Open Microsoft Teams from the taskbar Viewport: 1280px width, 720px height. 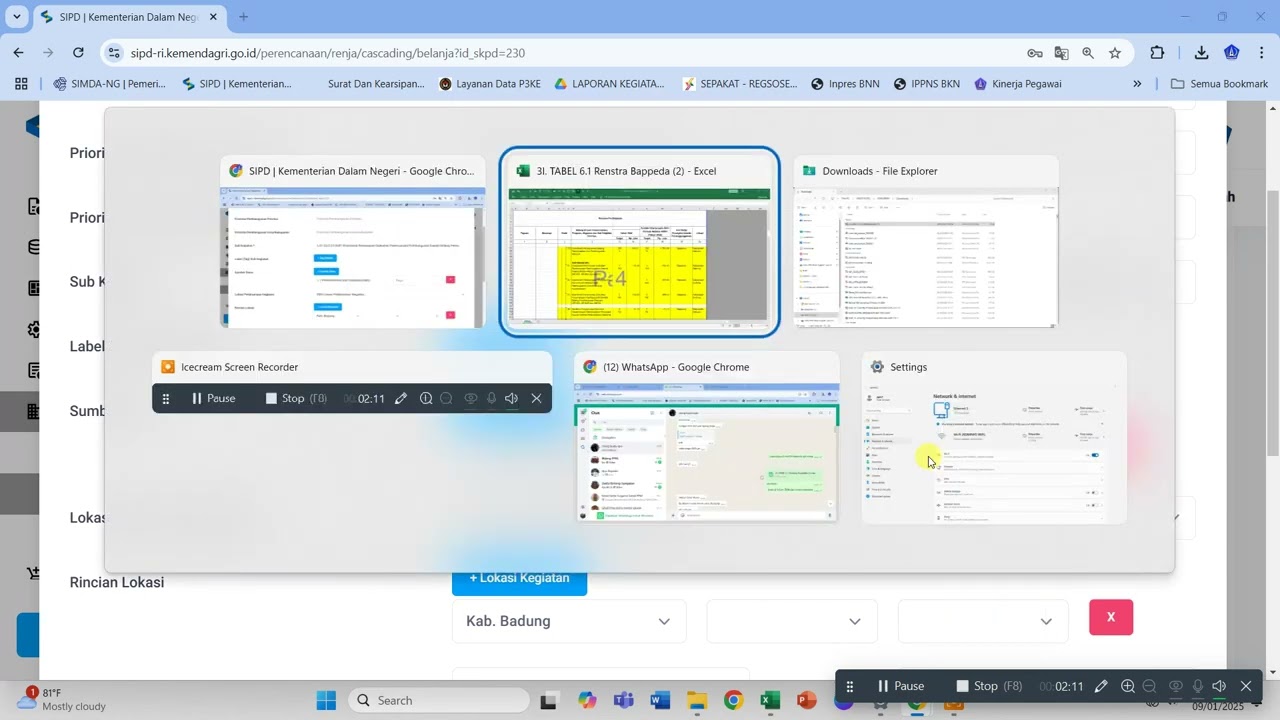click(x=623, y=700)
